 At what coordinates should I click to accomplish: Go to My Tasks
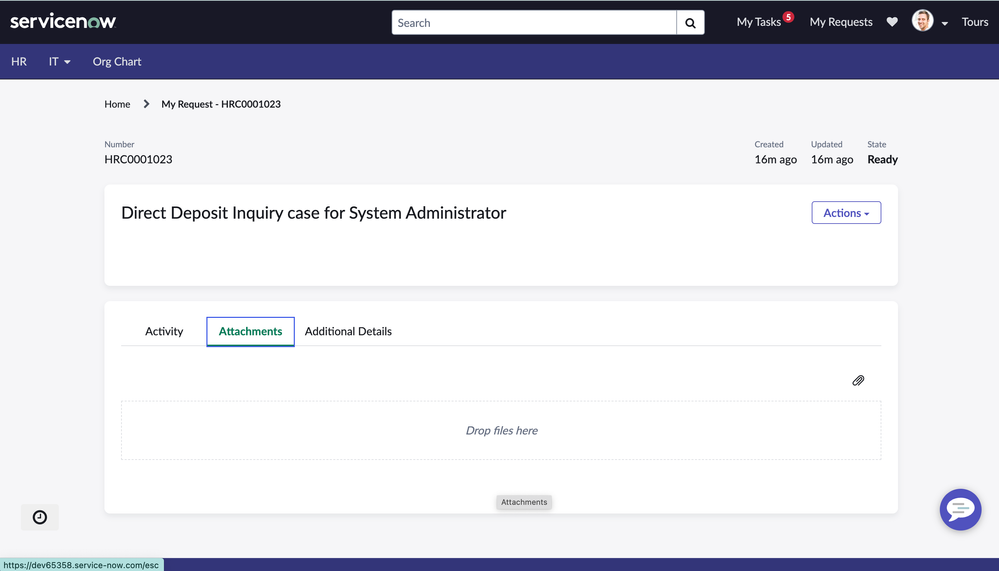tap(758, 22)
